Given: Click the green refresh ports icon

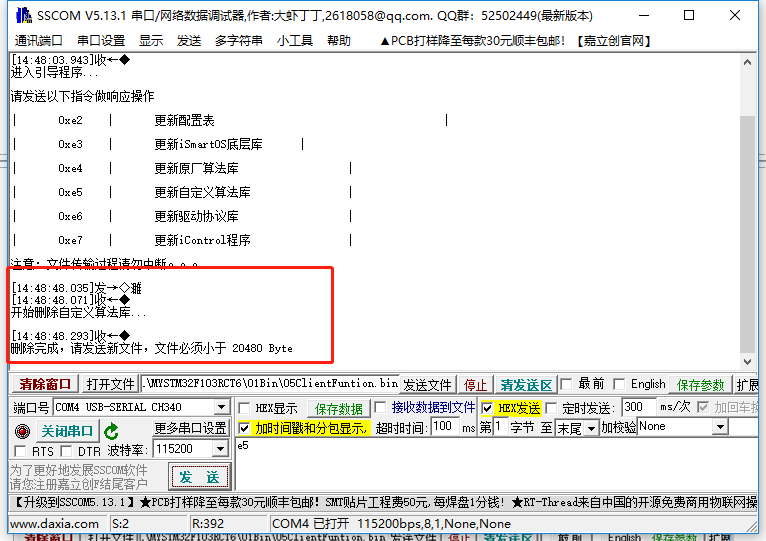Looking at the screenshot, I should click(x=111, y=431).
